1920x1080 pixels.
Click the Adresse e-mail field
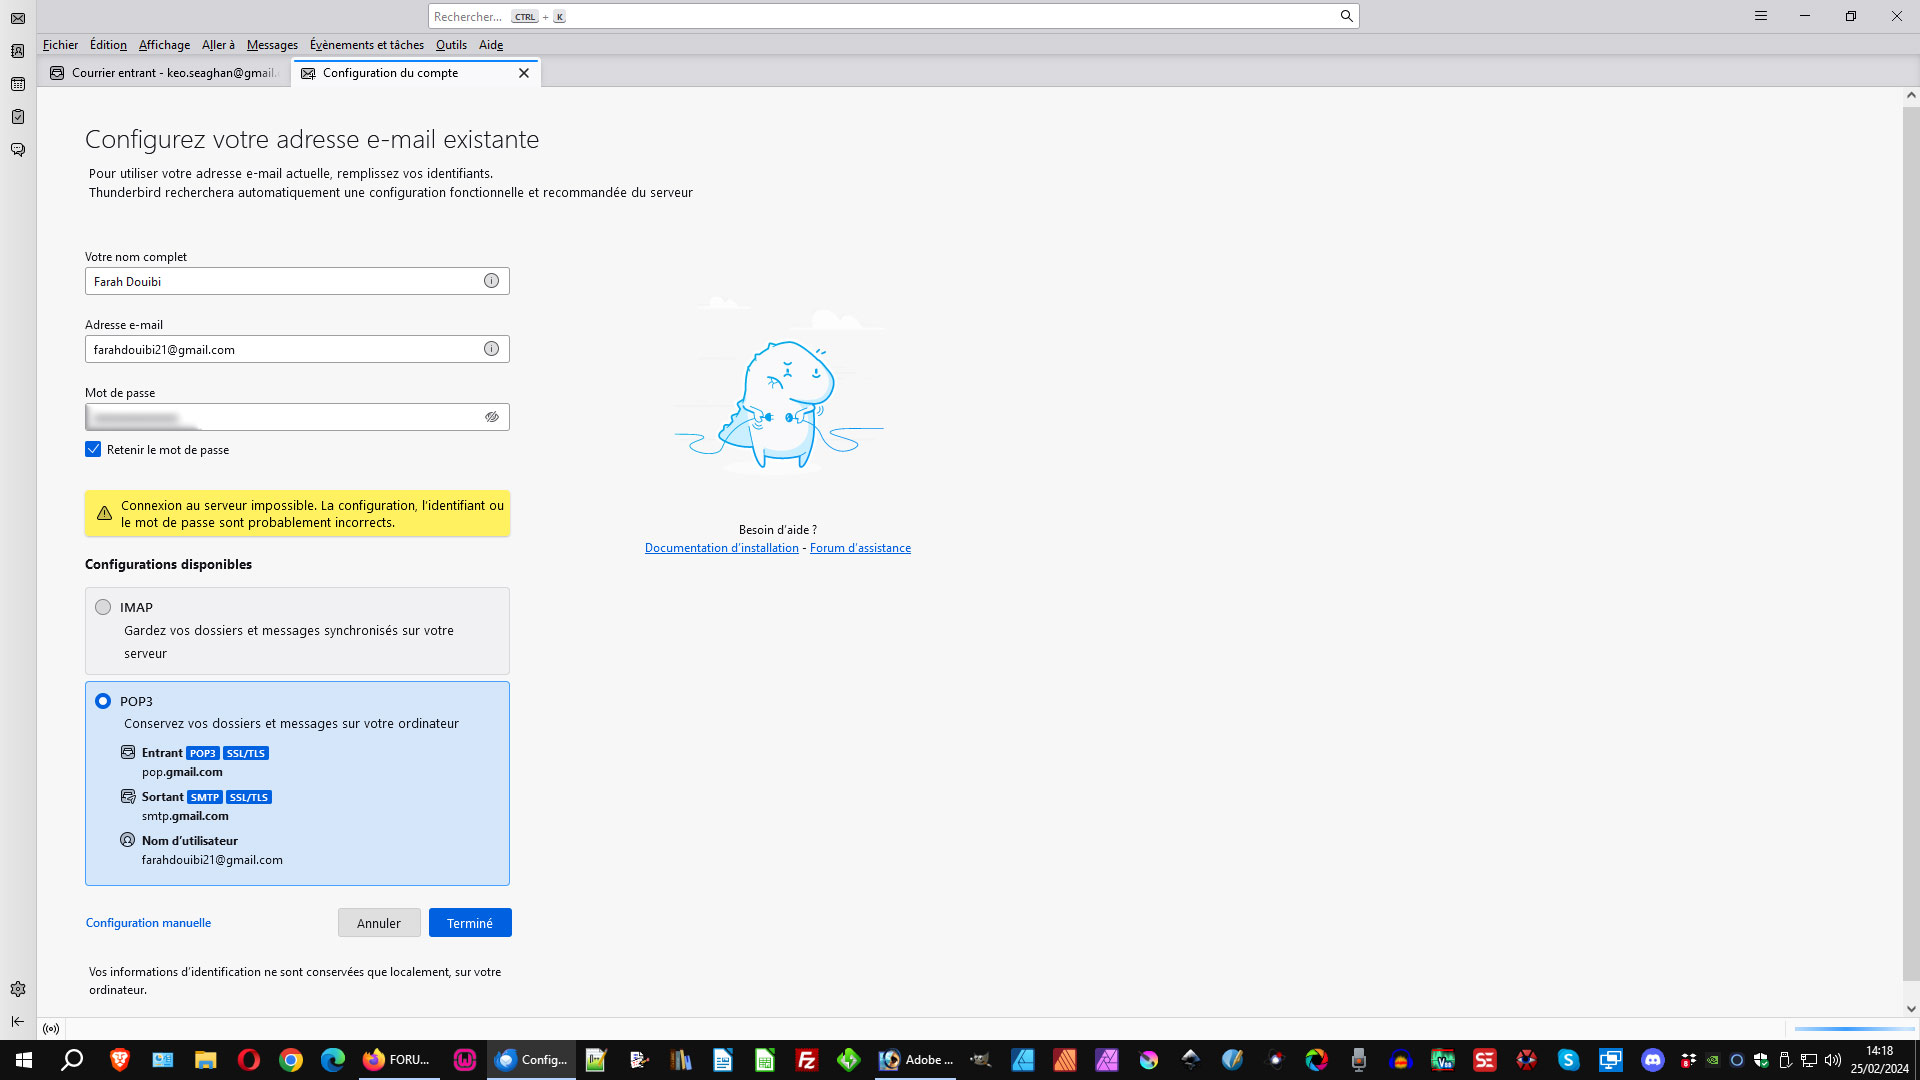click(297, 349)
